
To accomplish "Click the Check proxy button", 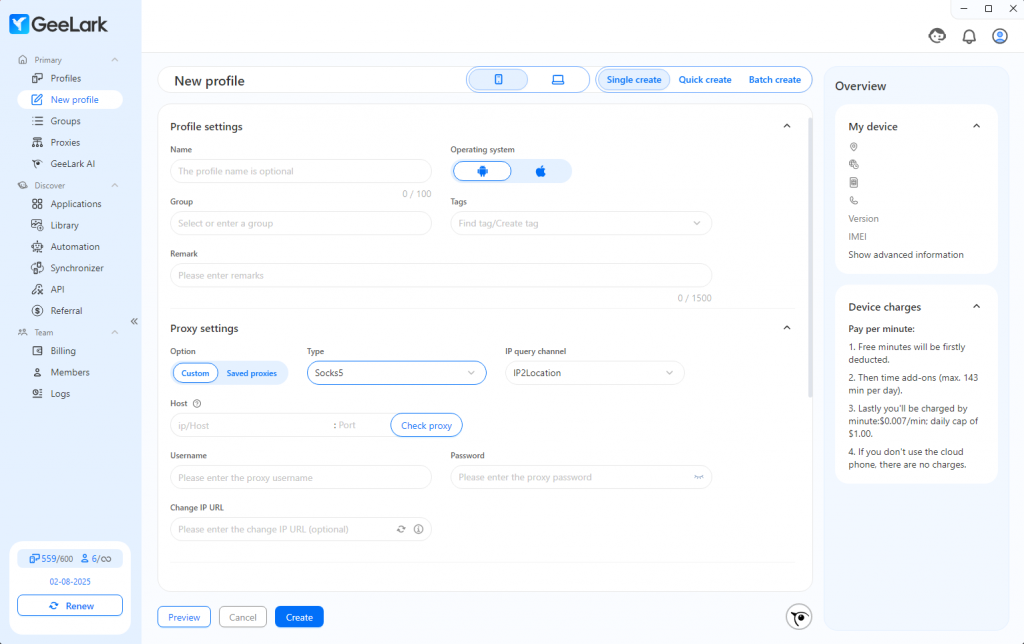I will tap(426, 425).
